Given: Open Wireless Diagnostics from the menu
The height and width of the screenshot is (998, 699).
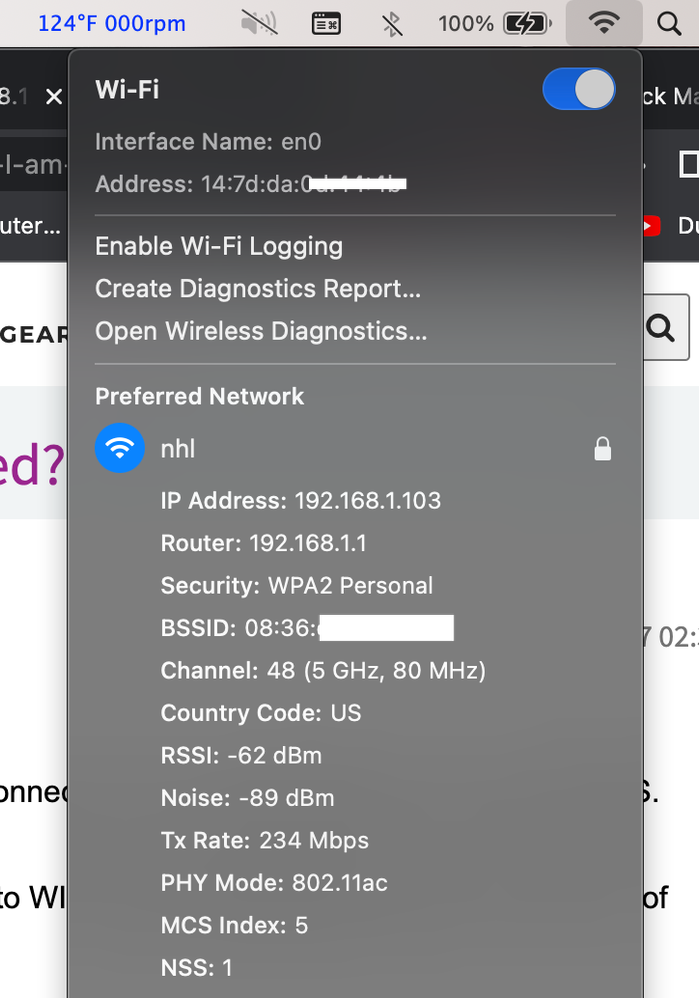Looking at the screenshot, I should click(261, 331).
